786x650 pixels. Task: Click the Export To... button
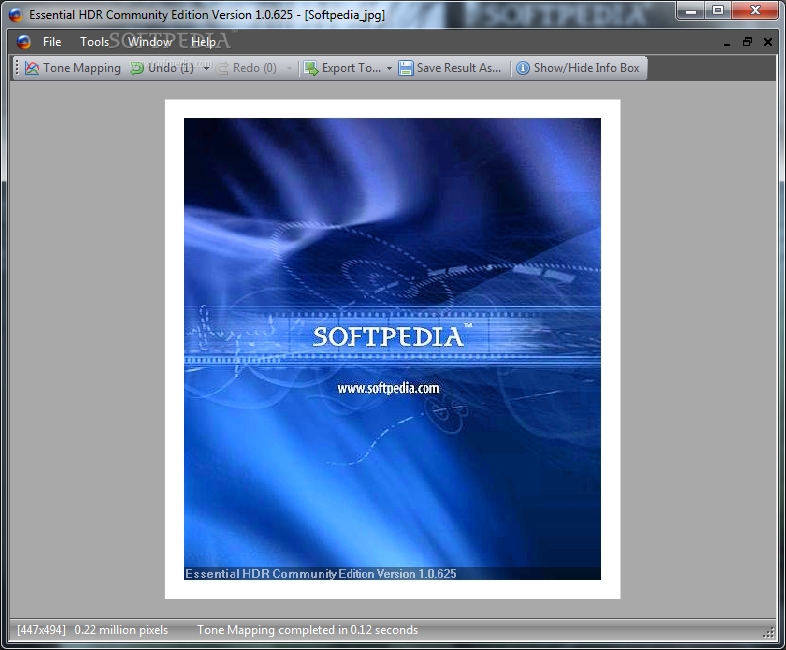[344, 68]
